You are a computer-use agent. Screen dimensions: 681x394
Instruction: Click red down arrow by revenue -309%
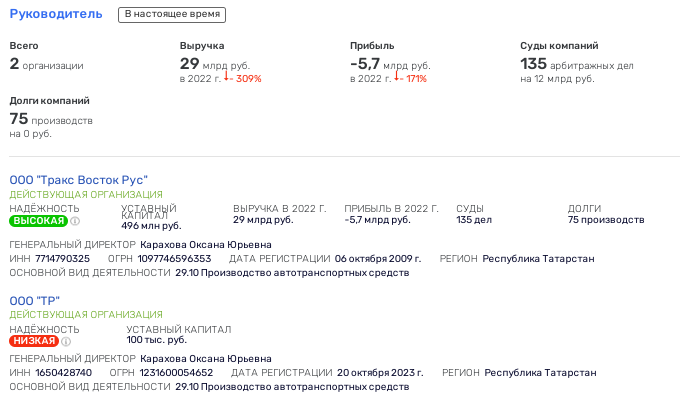[226, 76]
